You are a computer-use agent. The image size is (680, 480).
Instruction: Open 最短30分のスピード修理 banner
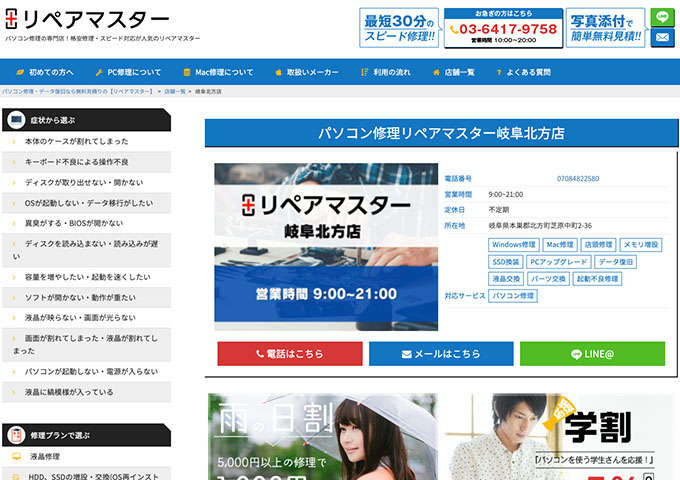pyautogui.click(x=399, y=28)
